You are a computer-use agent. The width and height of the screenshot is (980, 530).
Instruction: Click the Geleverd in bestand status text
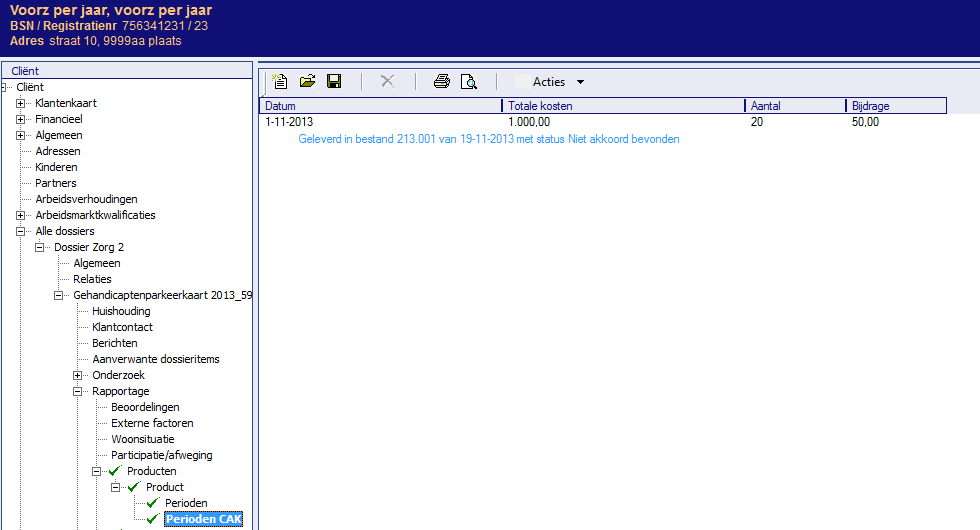[x=488, y=139]
